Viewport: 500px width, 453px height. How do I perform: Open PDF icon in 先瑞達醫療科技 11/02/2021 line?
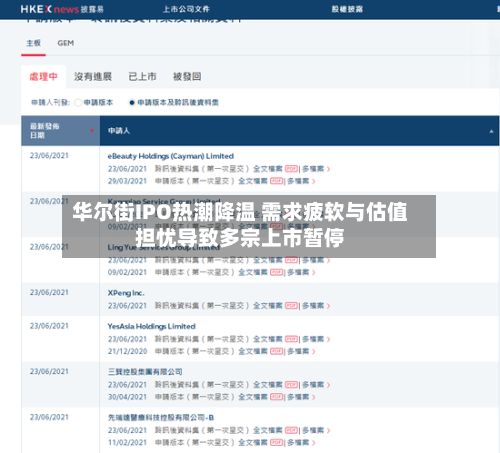tap(277, 443)
